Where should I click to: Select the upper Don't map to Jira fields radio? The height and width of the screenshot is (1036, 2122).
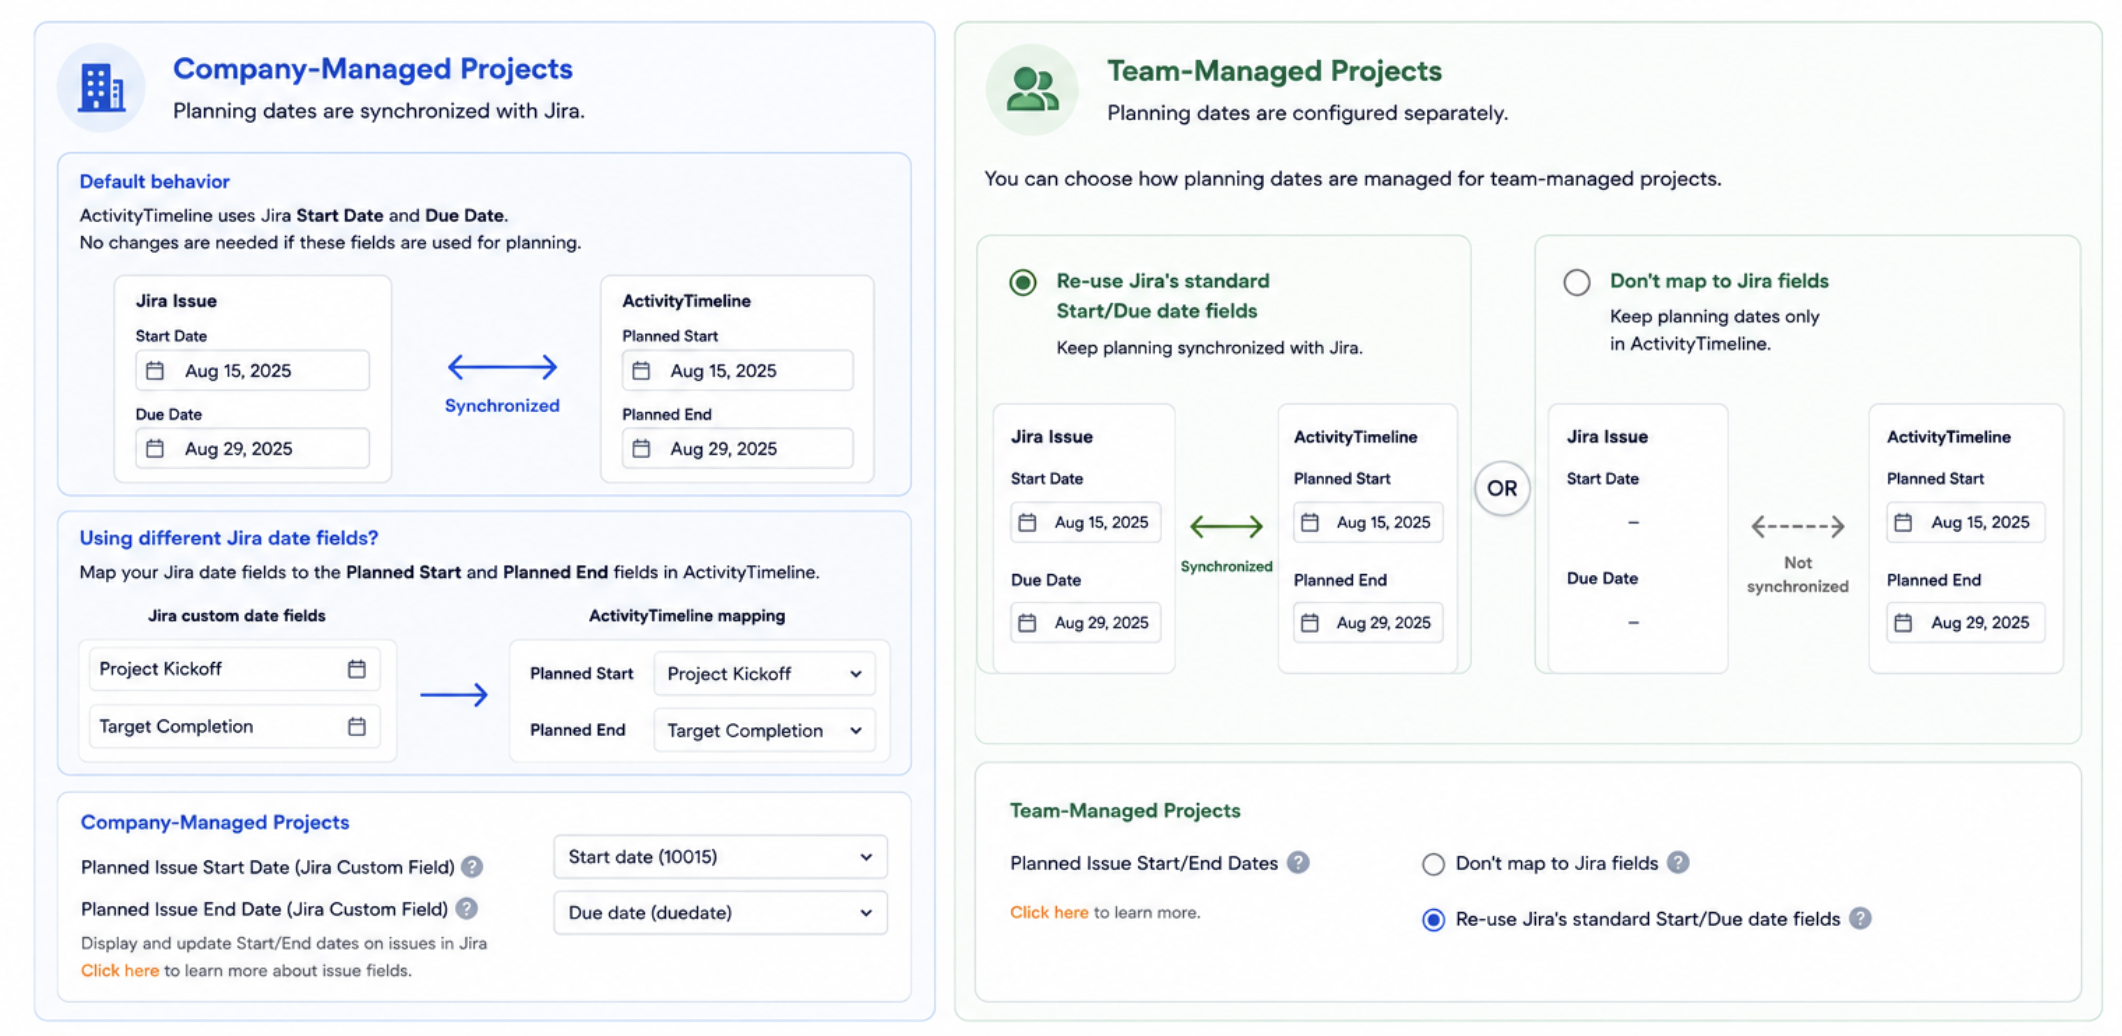pyautogui.click(x=1577, y=283)
